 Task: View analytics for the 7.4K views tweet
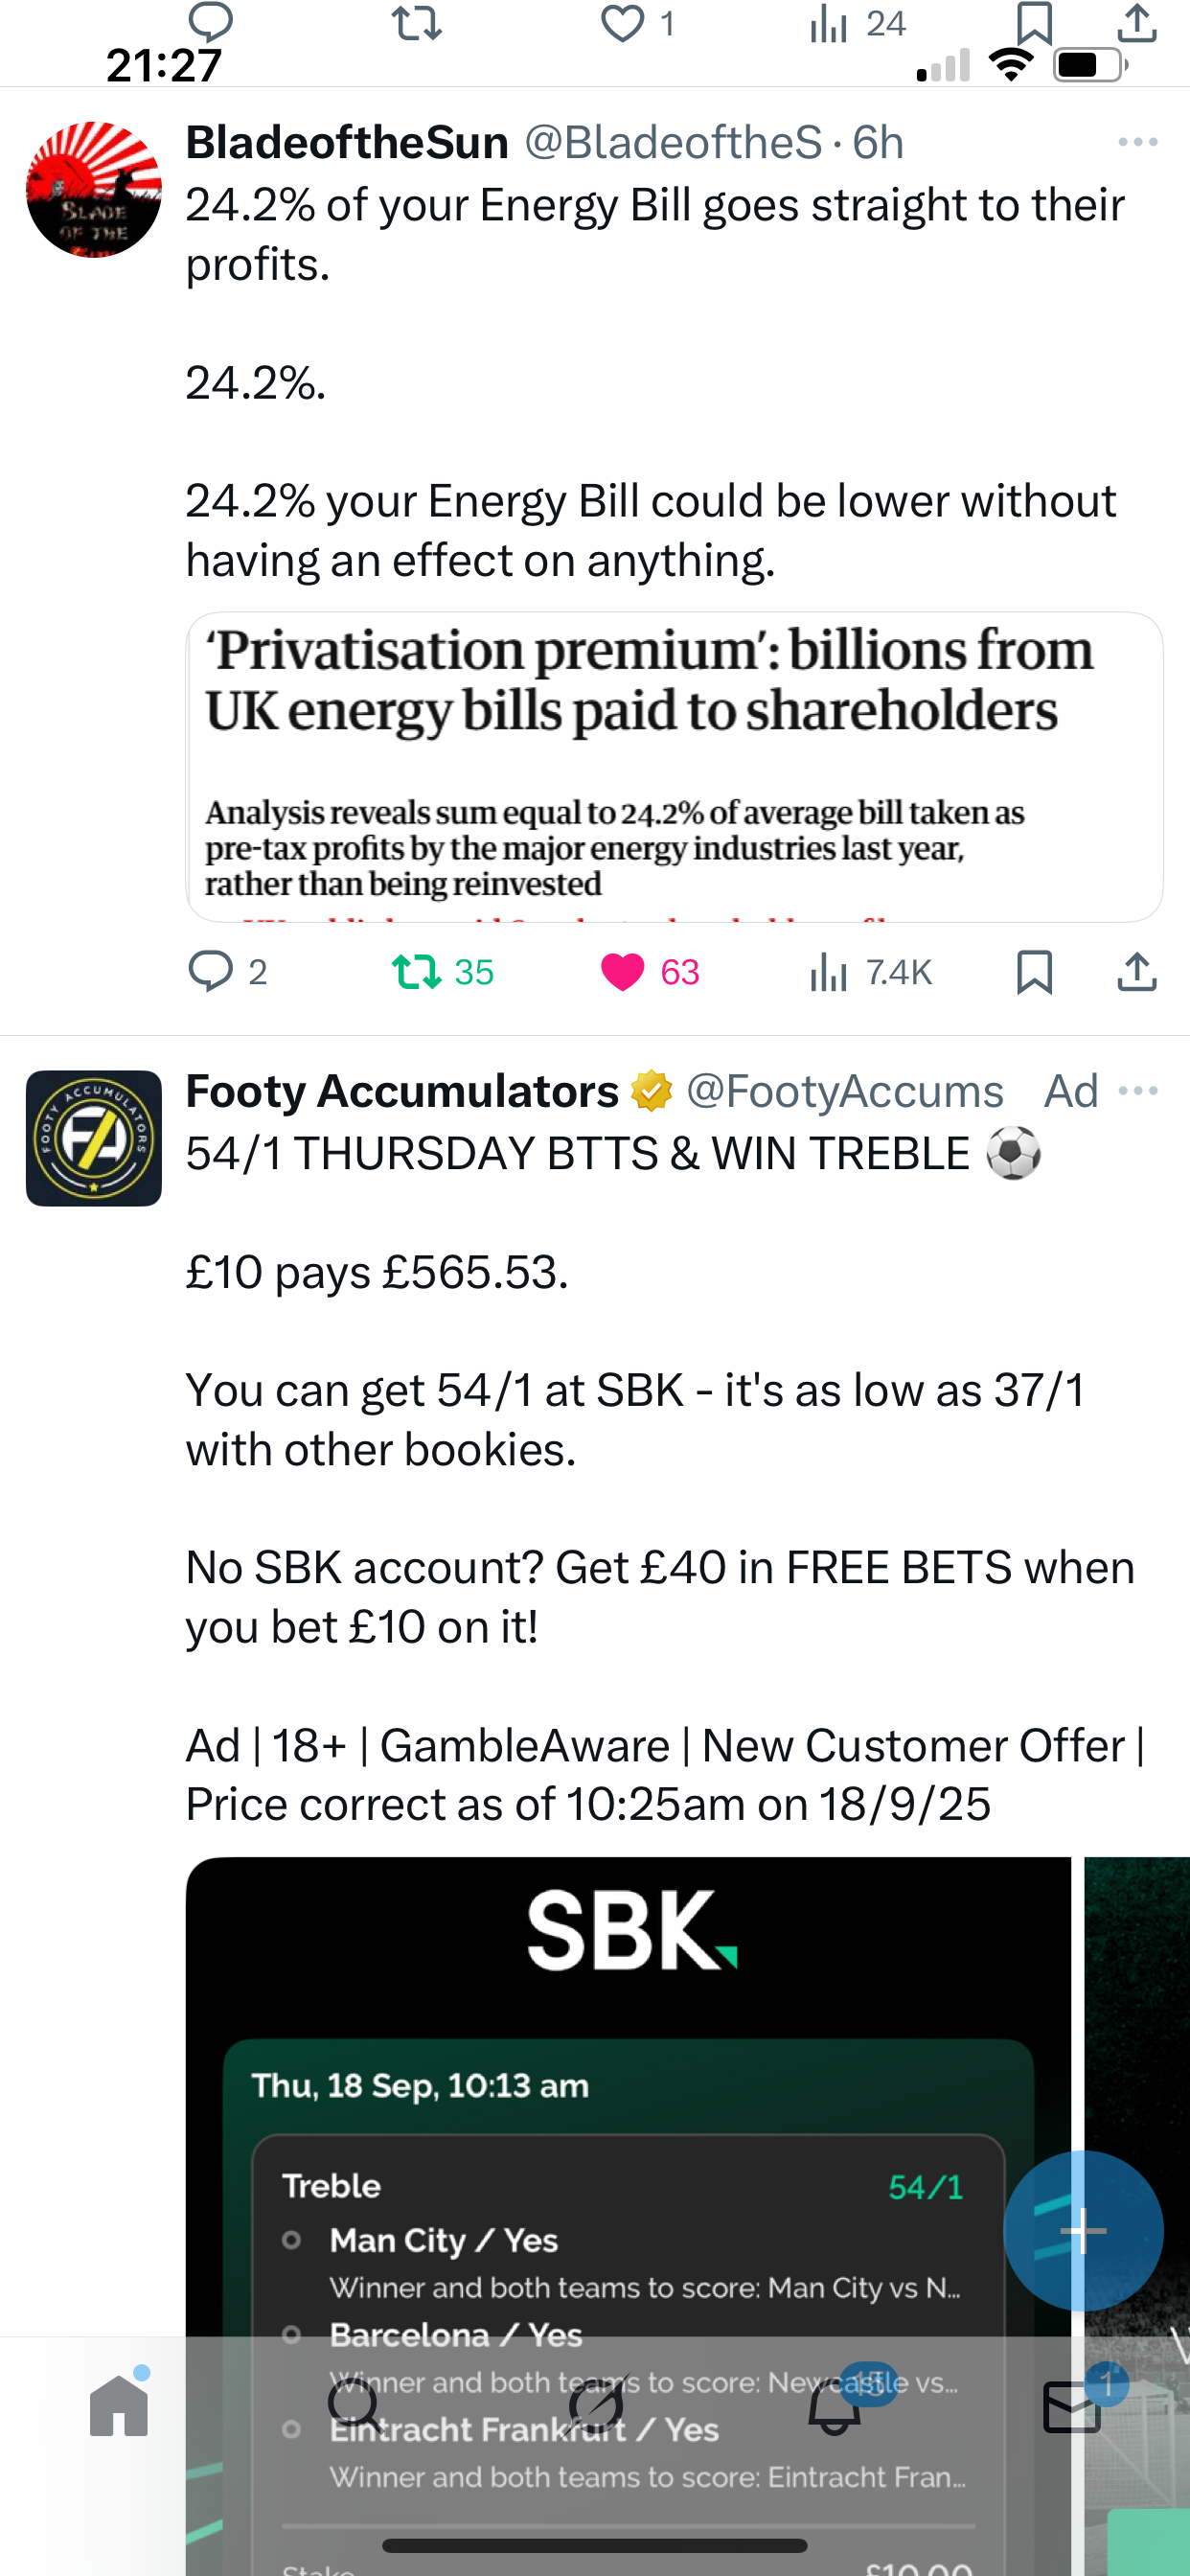(829, 971)
